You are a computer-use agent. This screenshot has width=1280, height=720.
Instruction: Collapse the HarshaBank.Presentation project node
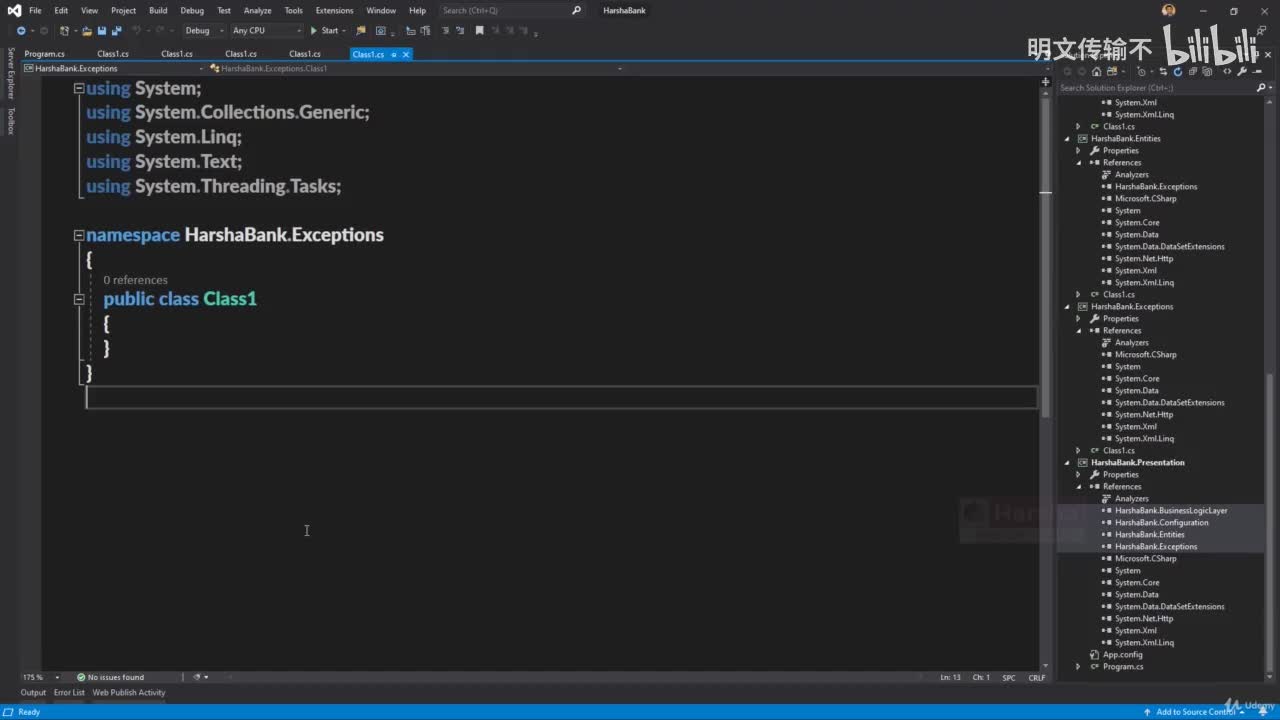pyautogui.click(x=1067, y=463)
